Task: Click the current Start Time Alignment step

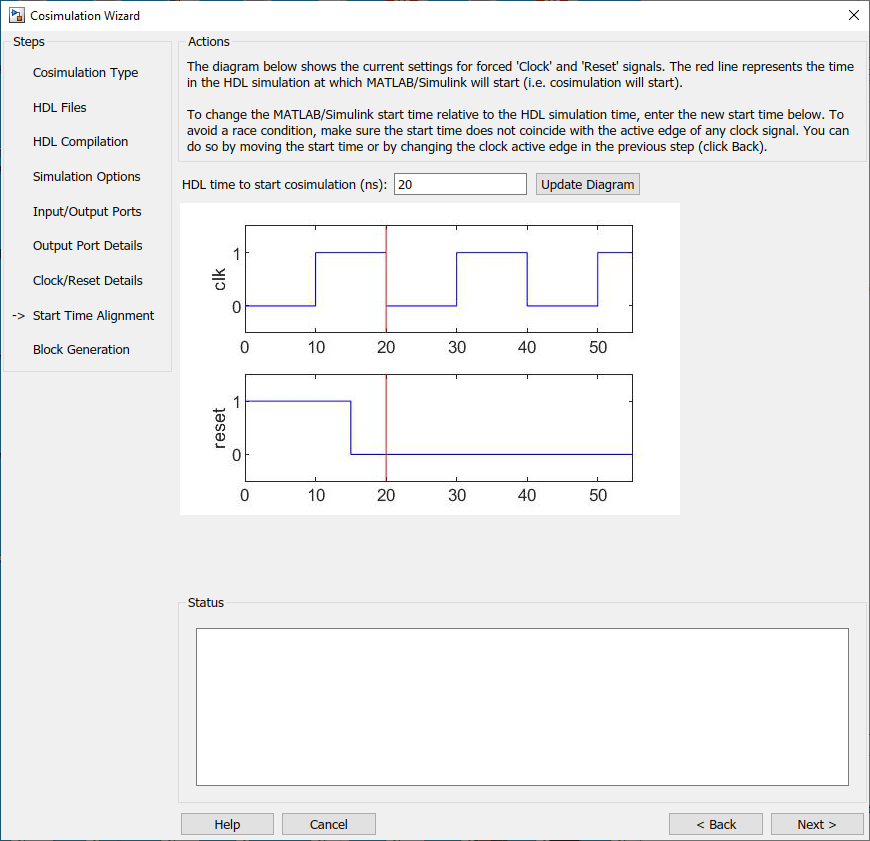Action: (93, 315)
